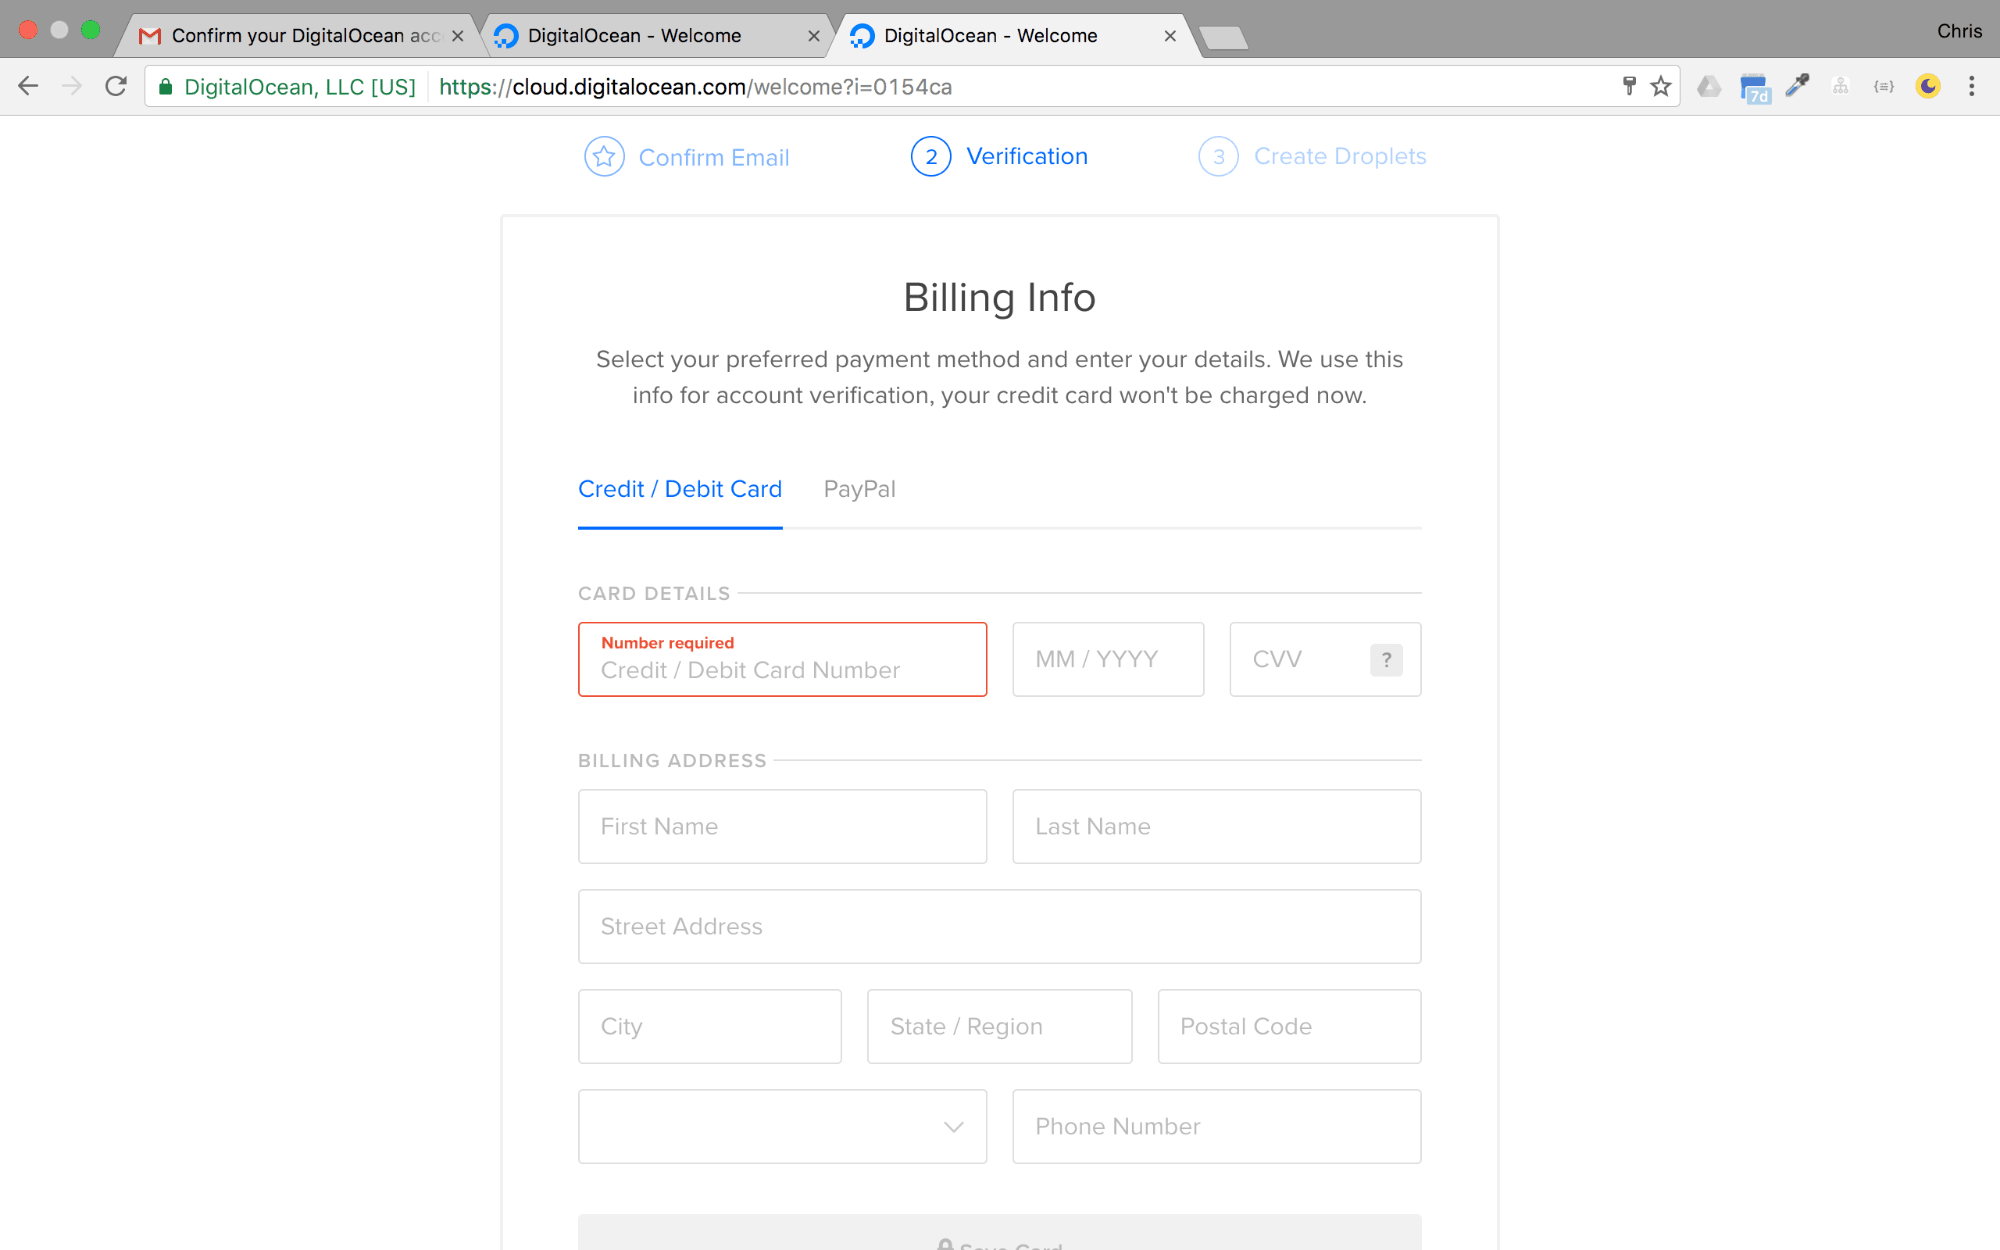Click the Number required error text

click(667, 643)
